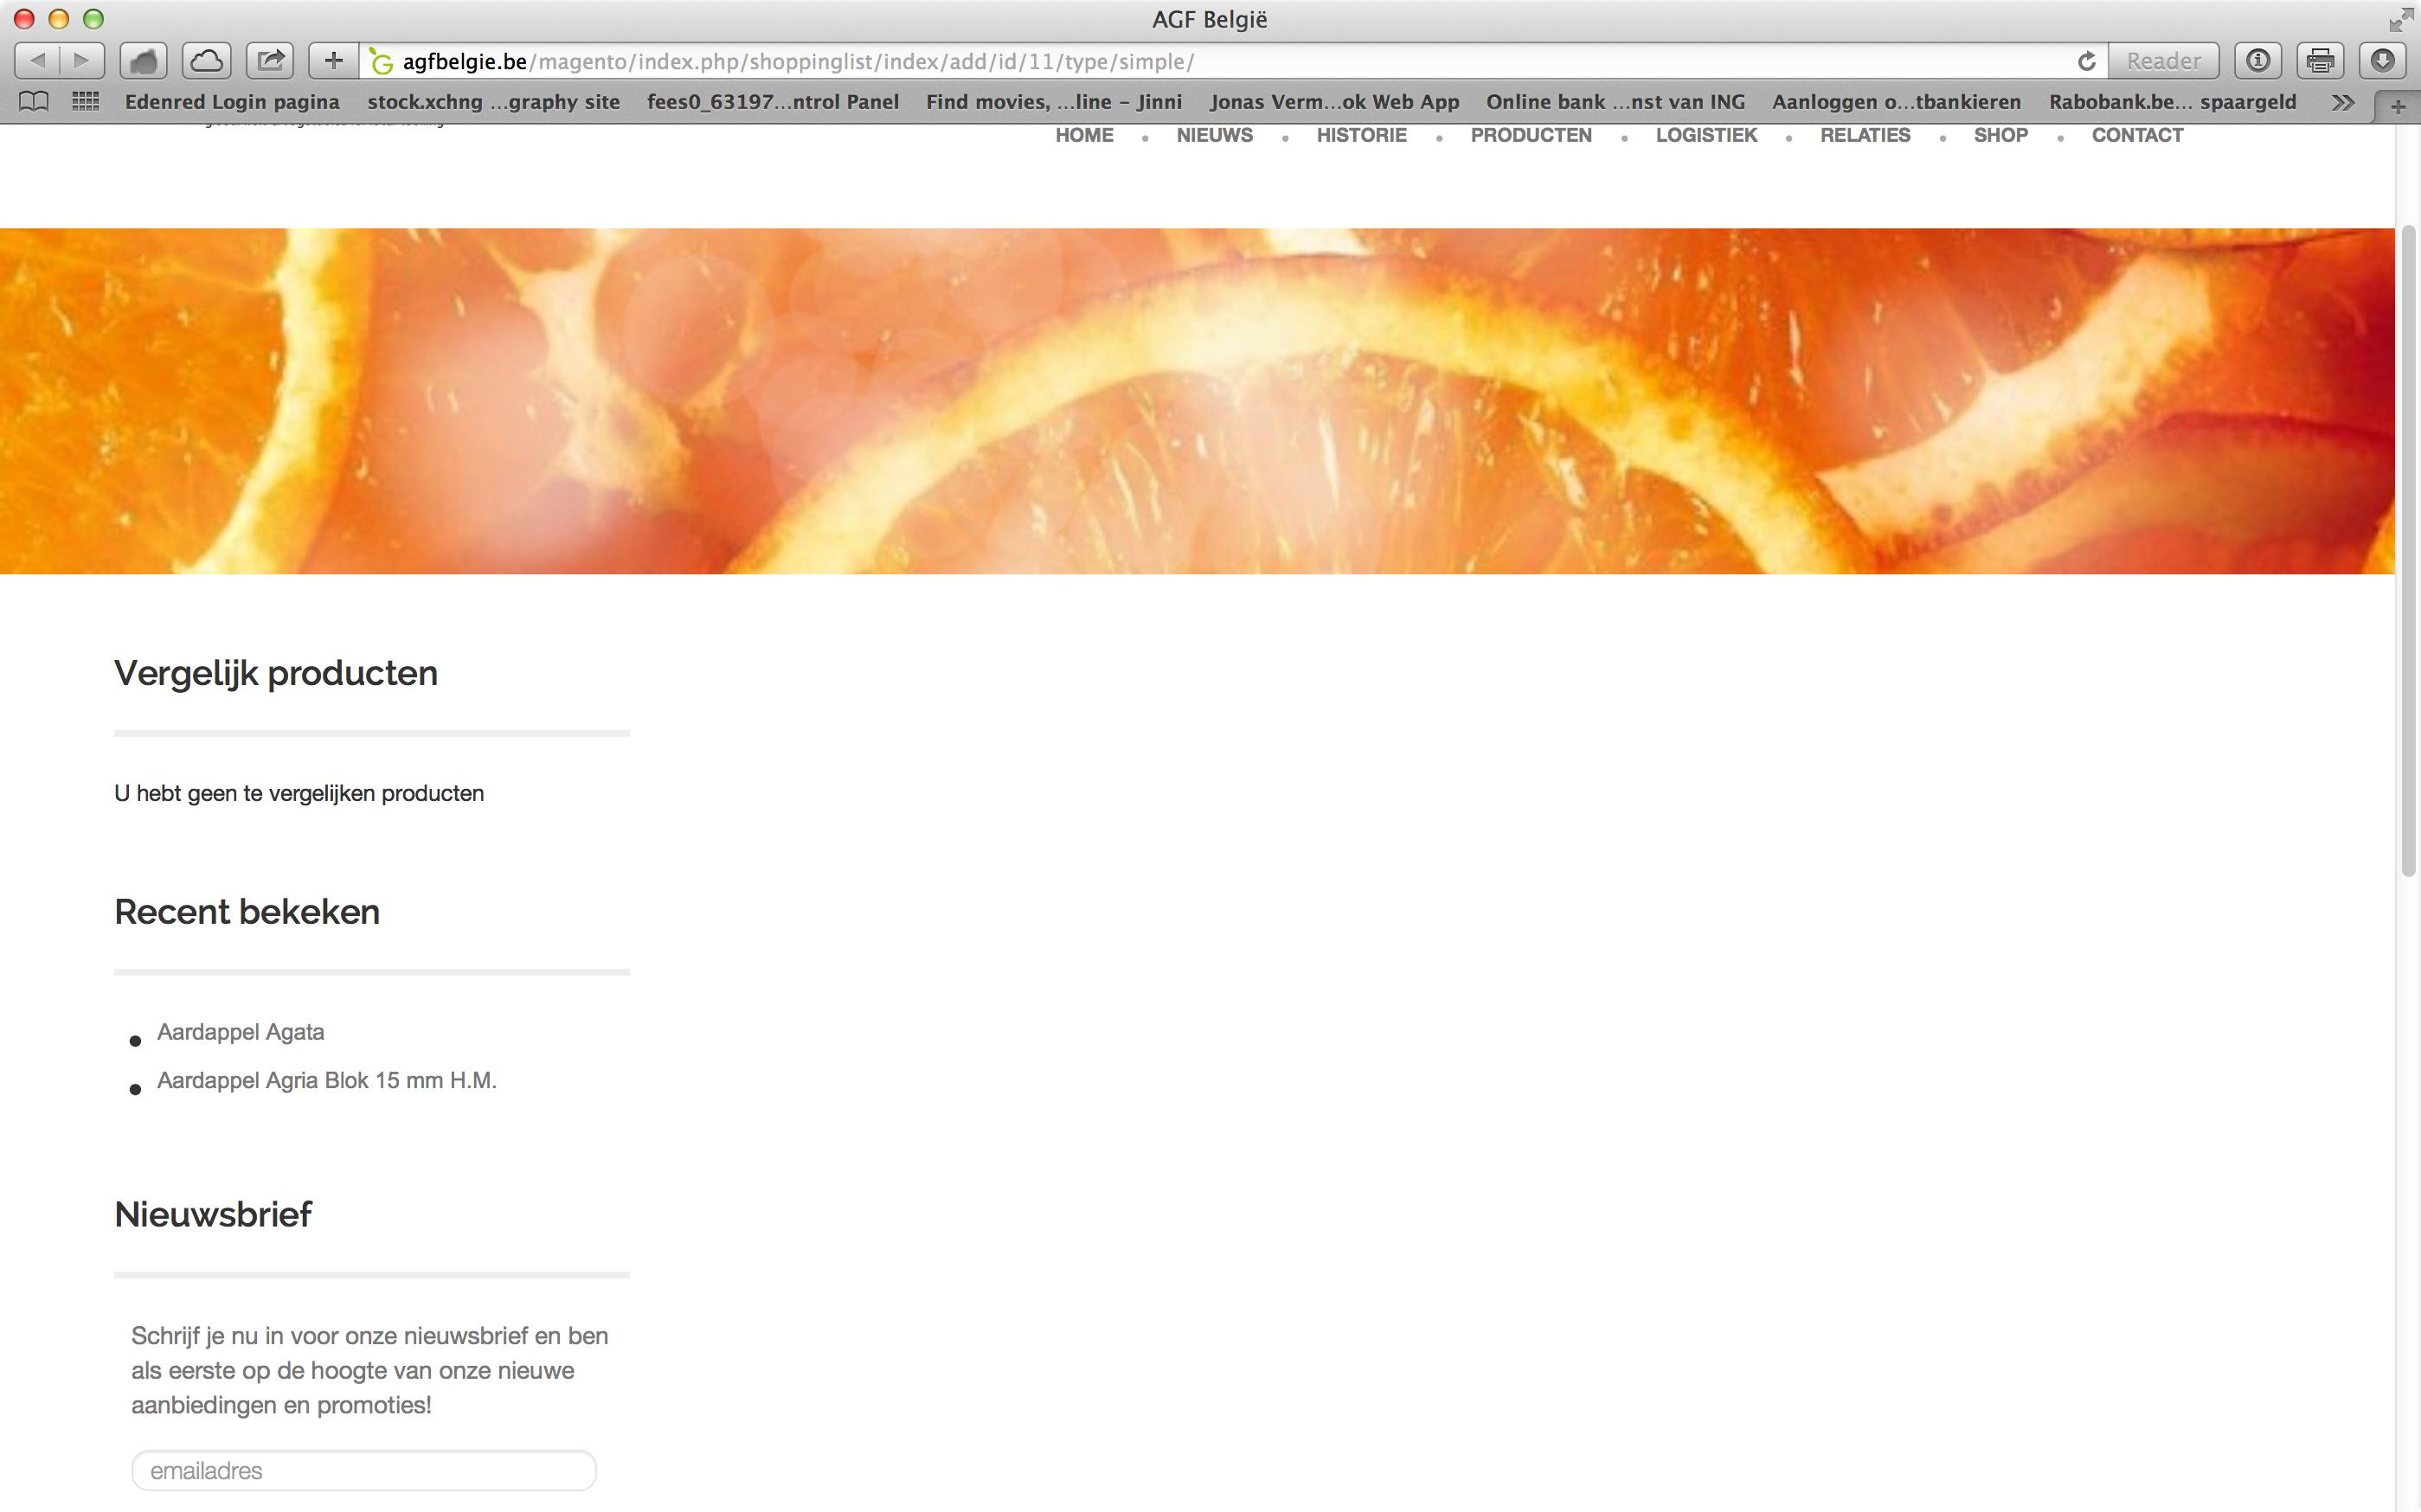Open a new tab with the plus tab button

click(2397, 106)
